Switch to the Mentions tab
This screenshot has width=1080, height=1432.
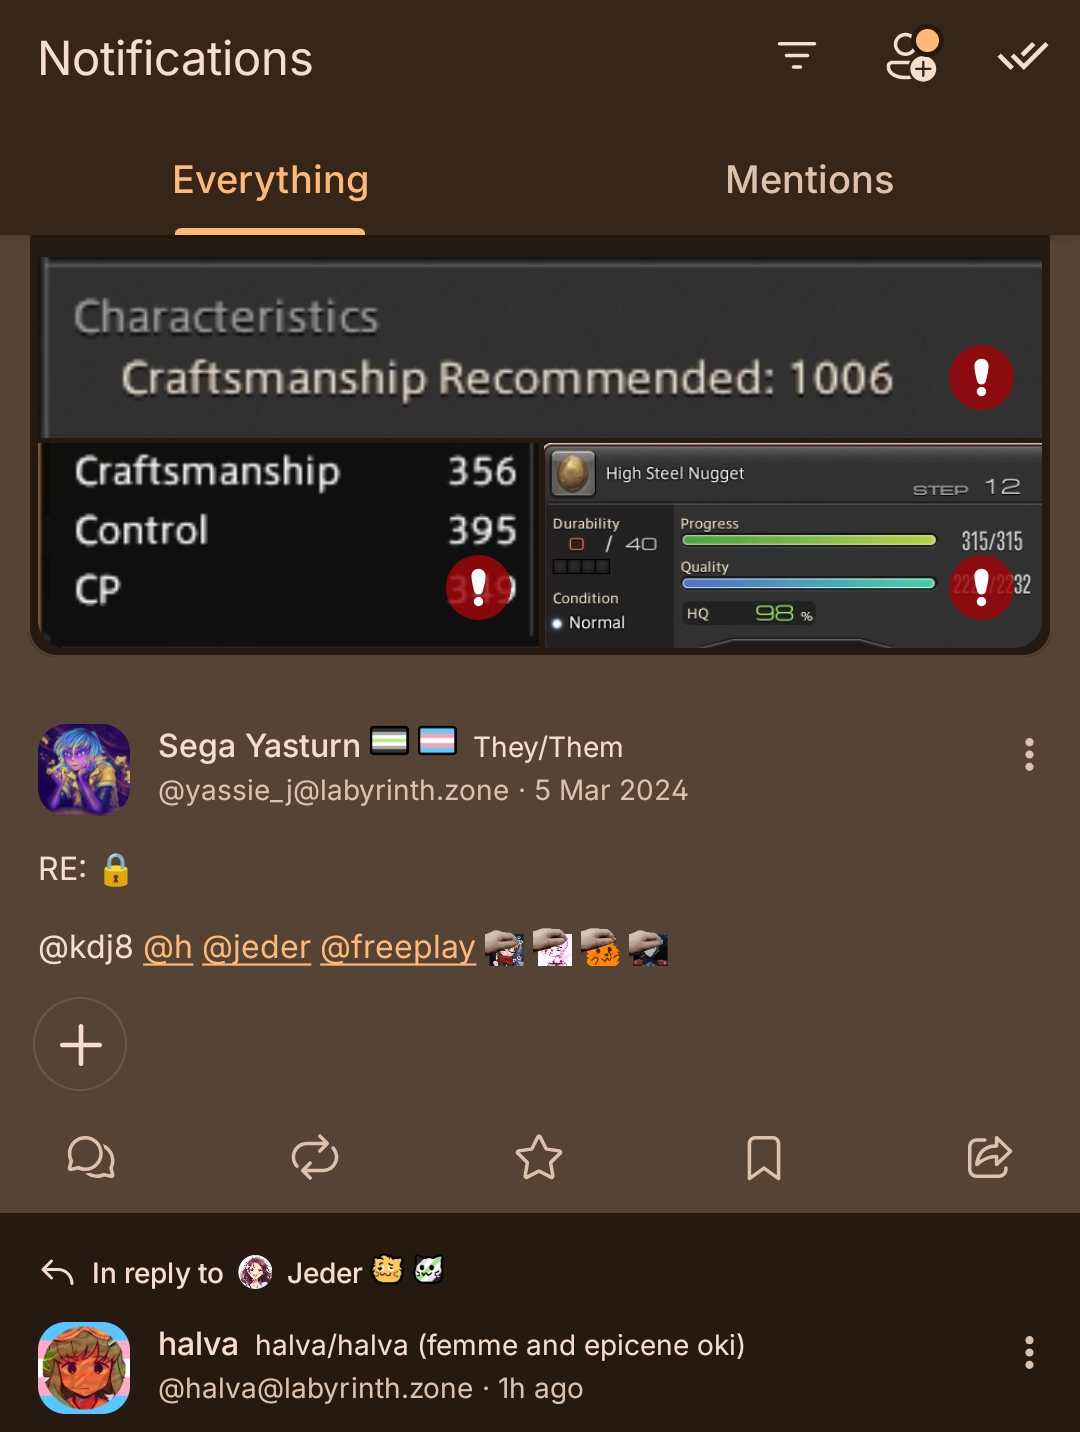(x=810, y=180)
